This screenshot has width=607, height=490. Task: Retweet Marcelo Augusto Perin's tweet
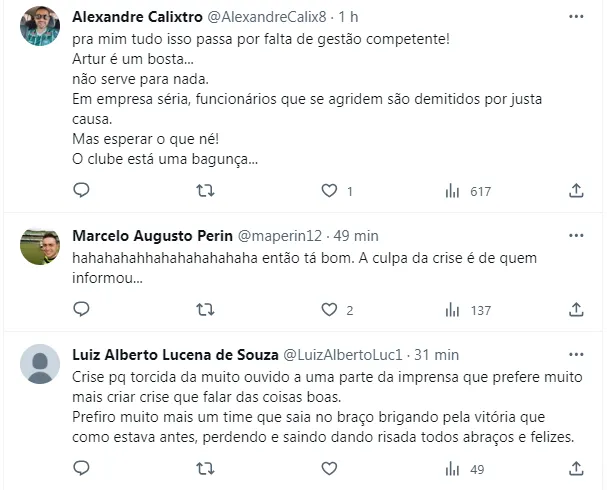click(x=205, y=310)
